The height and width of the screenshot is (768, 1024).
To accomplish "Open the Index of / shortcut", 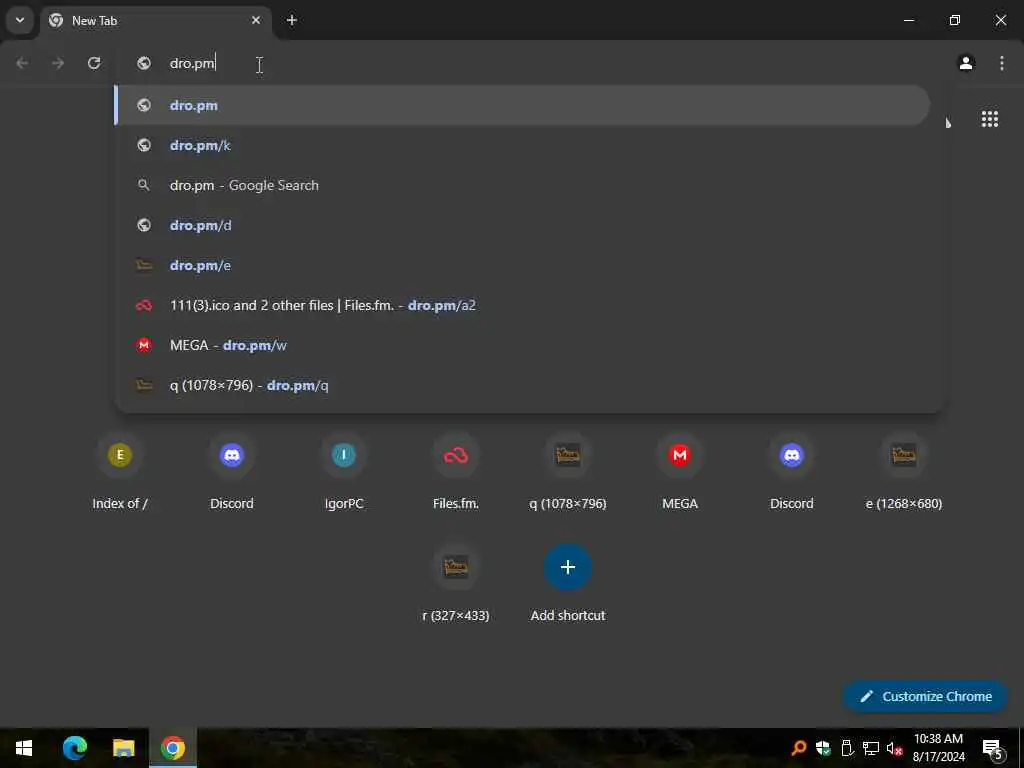I will pyautogui.click(x=120, y=474).
